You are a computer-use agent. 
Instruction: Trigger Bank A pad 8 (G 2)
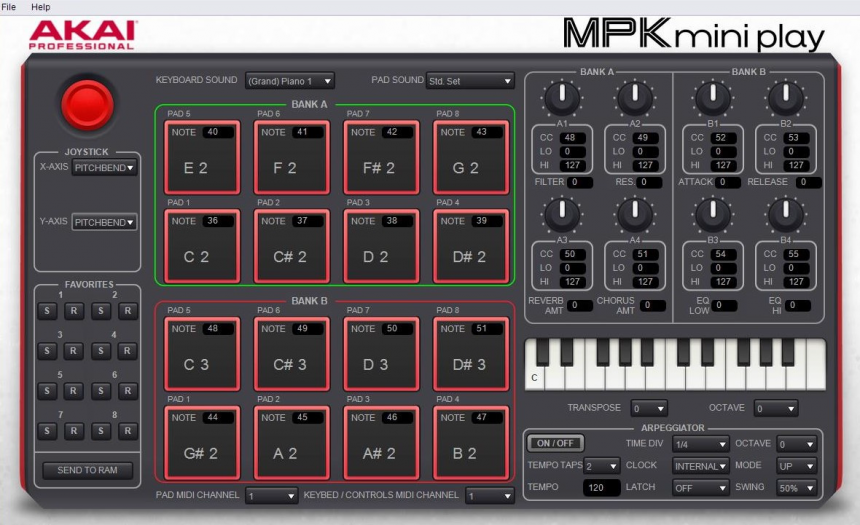point(471,157)
